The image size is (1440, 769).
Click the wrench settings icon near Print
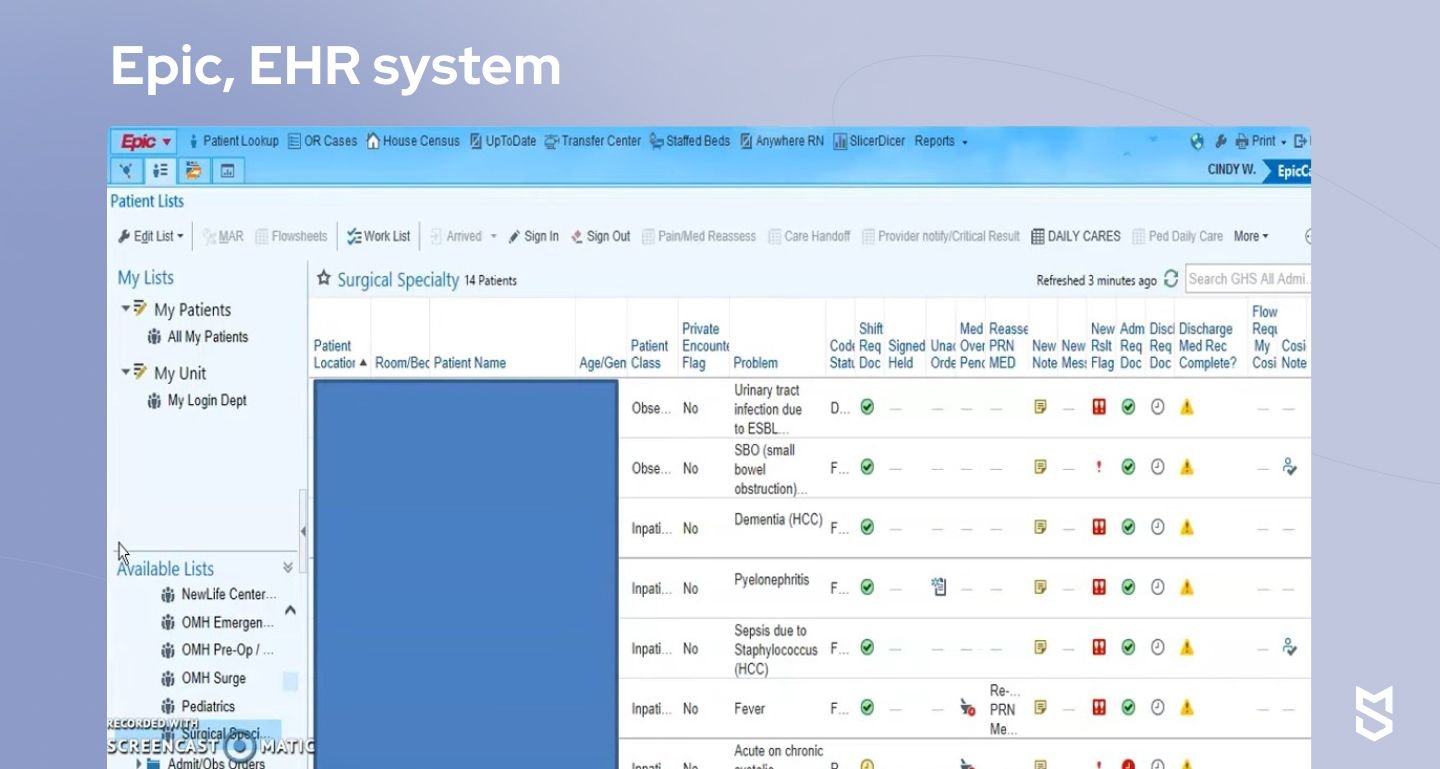coord(1221,142)
